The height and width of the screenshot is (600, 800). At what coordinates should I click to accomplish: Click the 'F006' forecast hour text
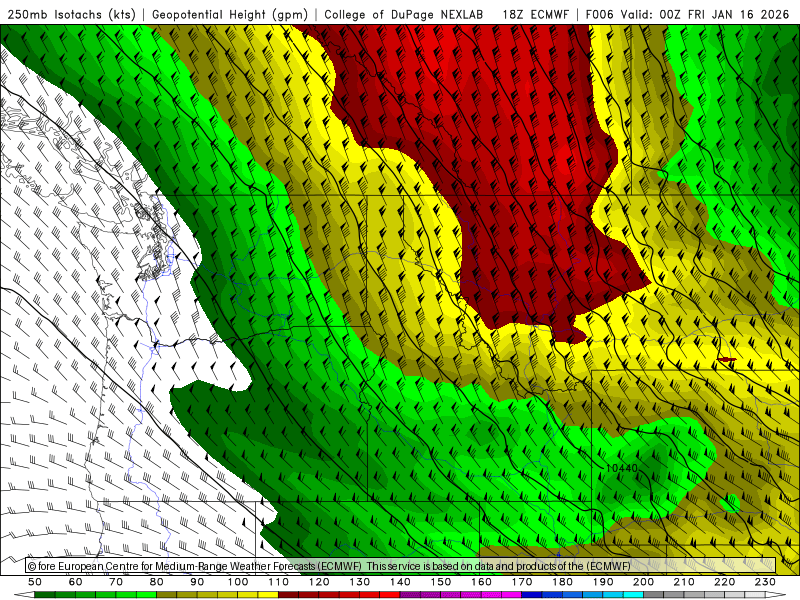pyautogui.click(x=599, y=14)
